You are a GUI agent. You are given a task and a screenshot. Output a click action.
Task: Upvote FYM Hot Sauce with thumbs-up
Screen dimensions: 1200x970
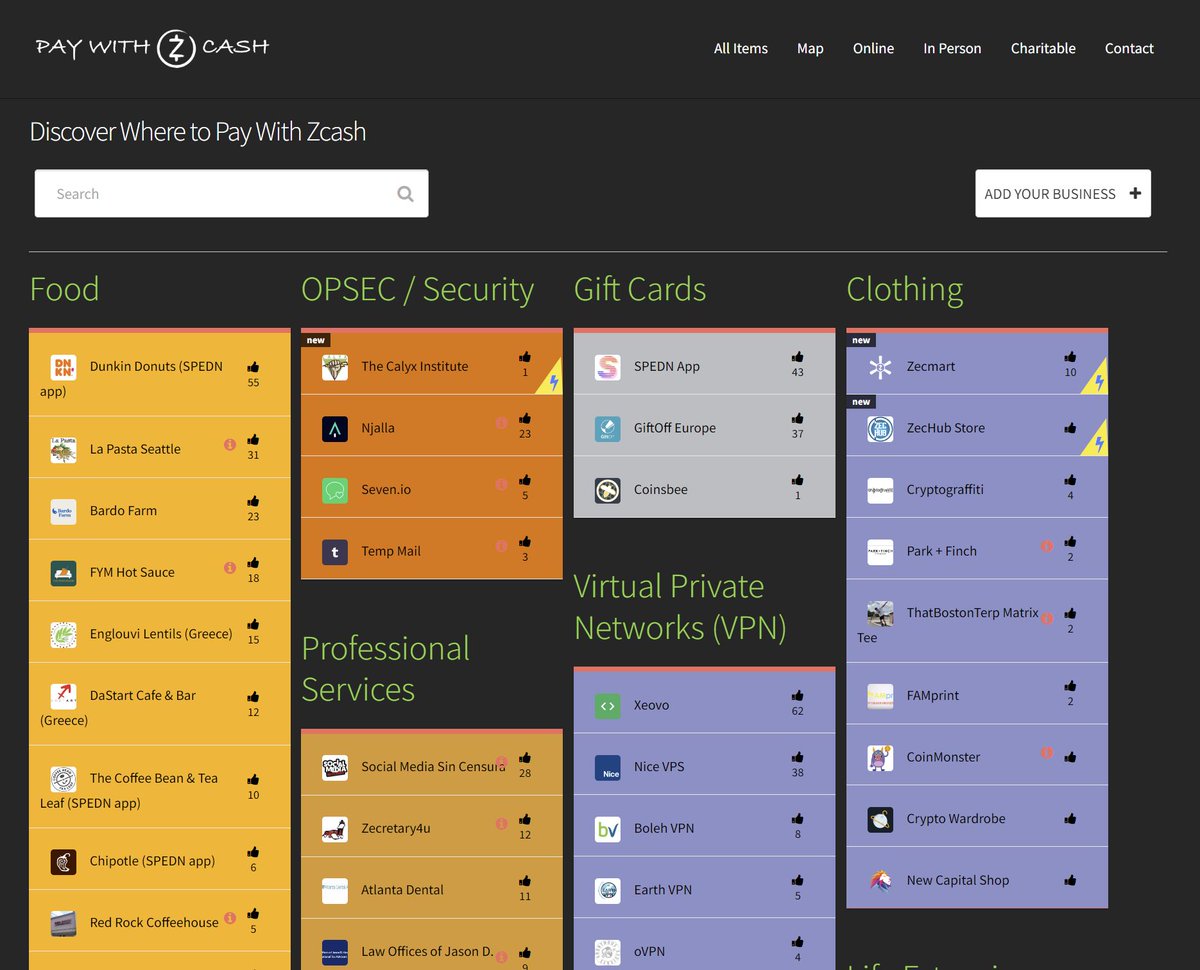coord(253,563)
